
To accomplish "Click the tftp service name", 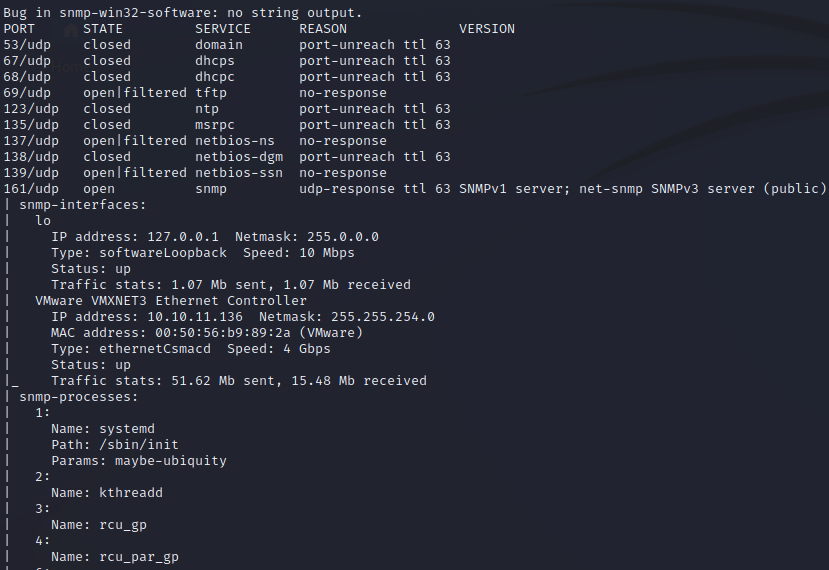I will (x=210, y=93).
